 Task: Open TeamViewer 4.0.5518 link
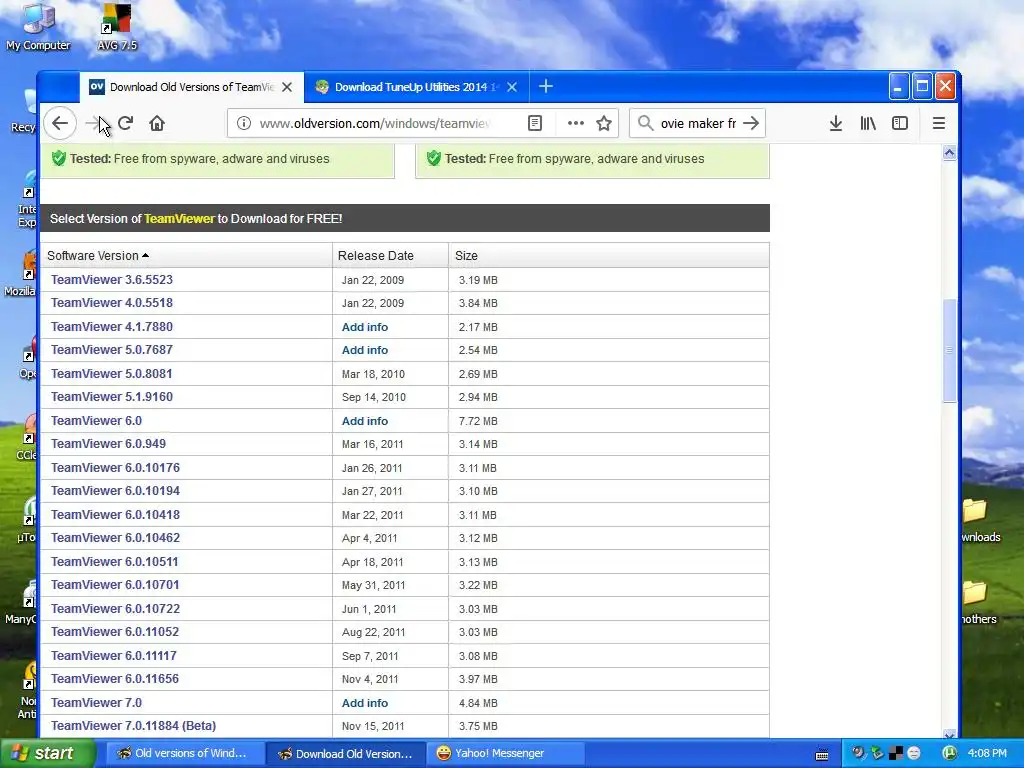coord(112,303)
